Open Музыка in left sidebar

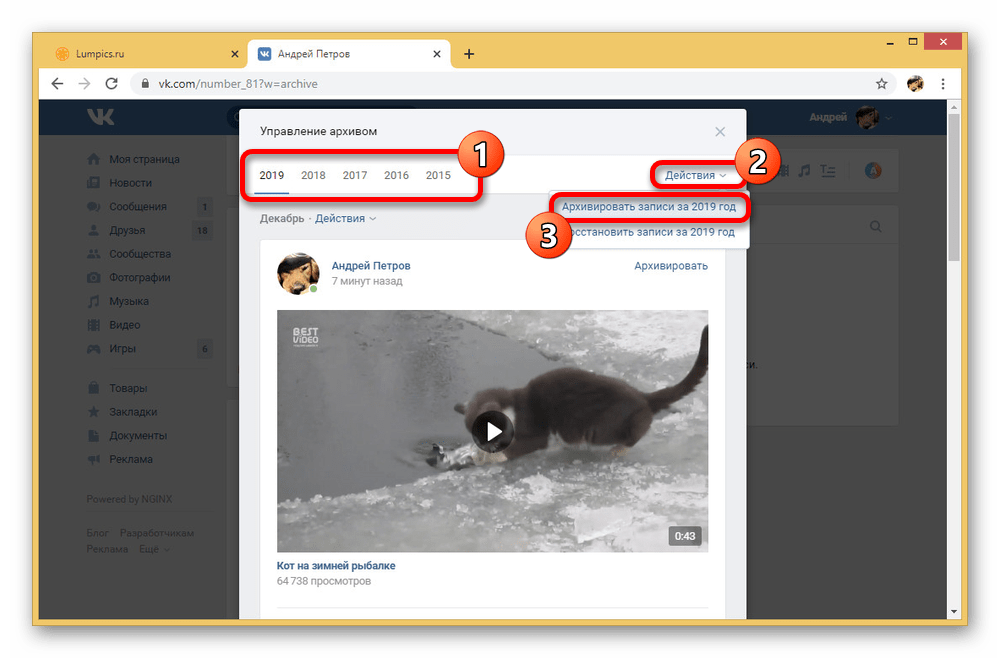129,301
